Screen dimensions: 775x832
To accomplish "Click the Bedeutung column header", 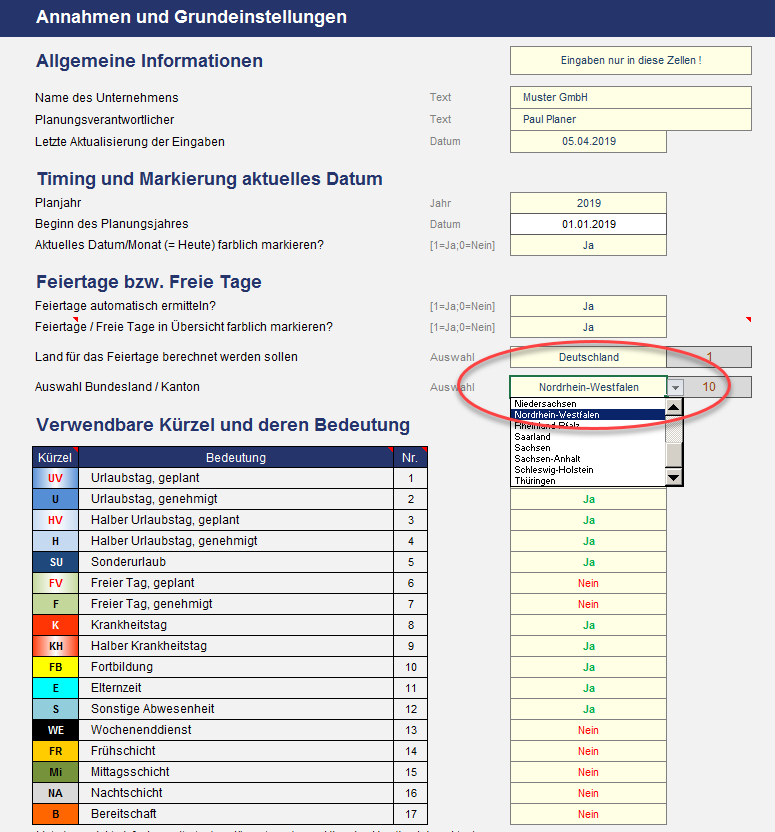I will pyautogui.click(x=236, y=457).
